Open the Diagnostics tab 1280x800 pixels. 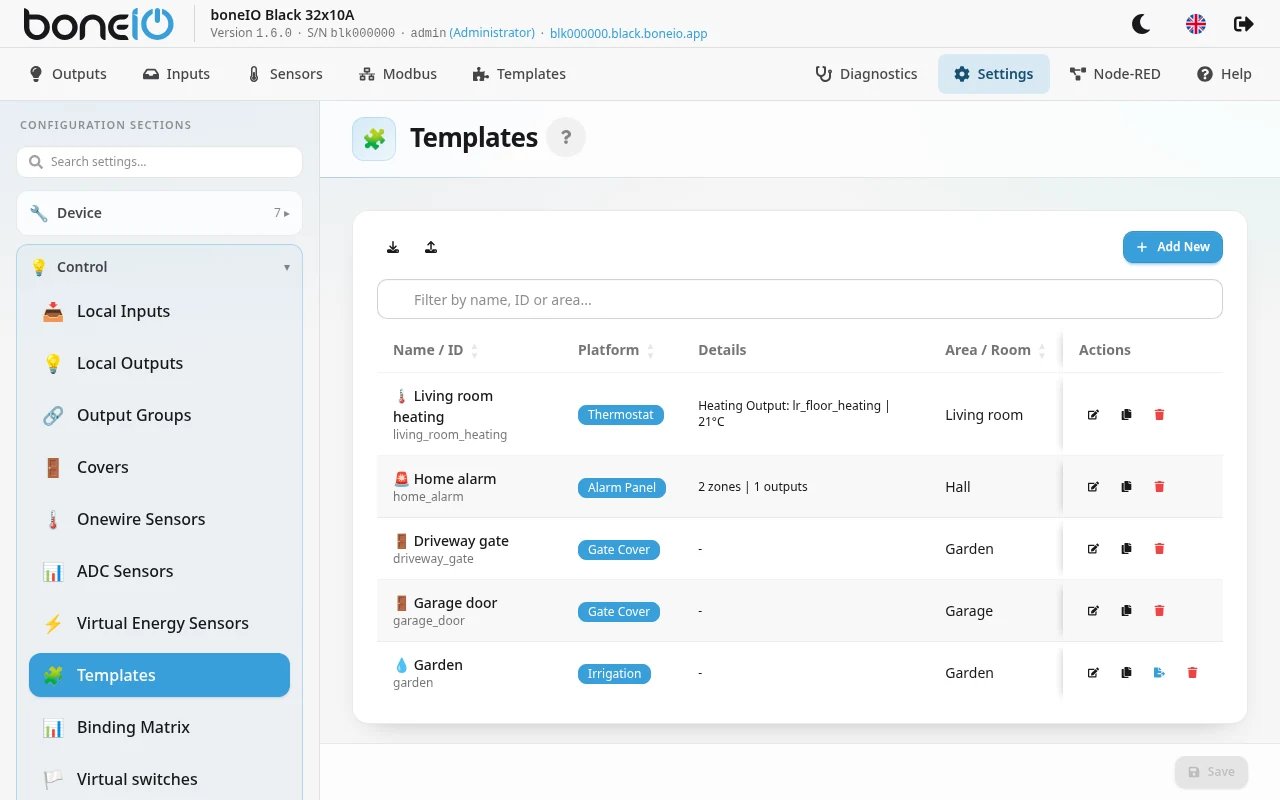pyautogui.click(x=867, y=74)
